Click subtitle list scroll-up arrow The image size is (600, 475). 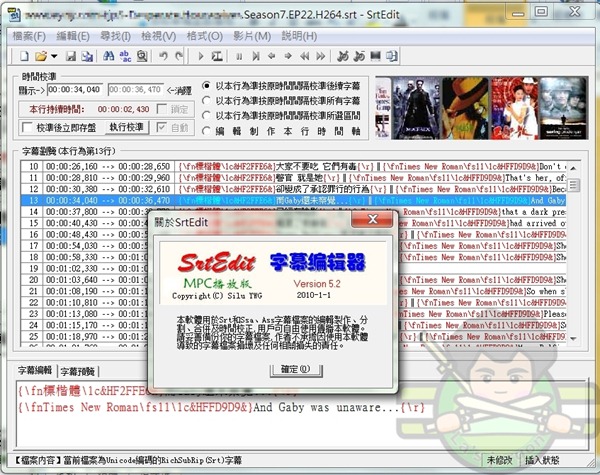pos(573,168)
